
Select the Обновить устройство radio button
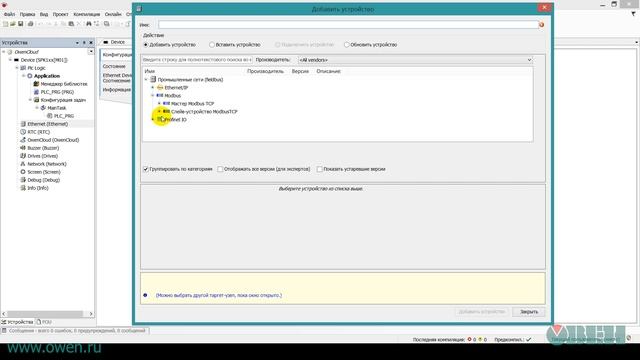347,44
